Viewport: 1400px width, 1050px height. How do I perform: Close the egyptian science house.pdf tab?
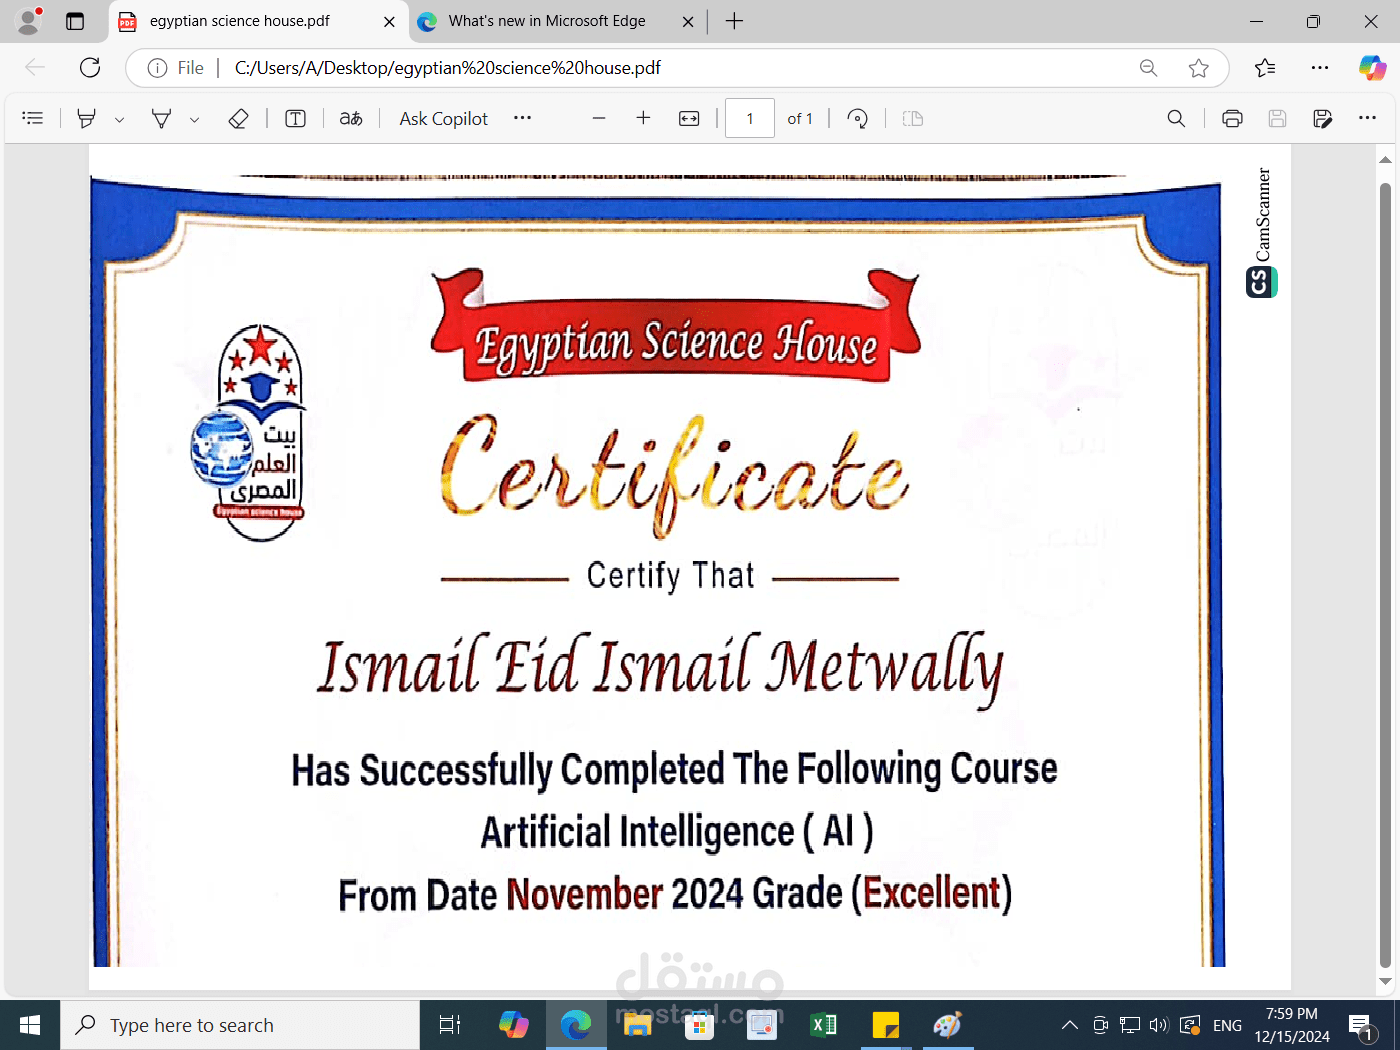point(390,21)
